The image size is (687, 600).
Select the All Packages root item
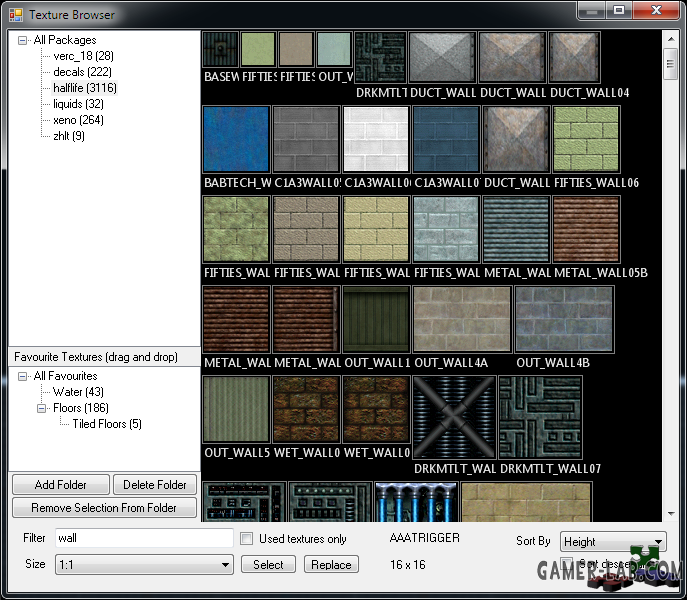coord(65,40)
